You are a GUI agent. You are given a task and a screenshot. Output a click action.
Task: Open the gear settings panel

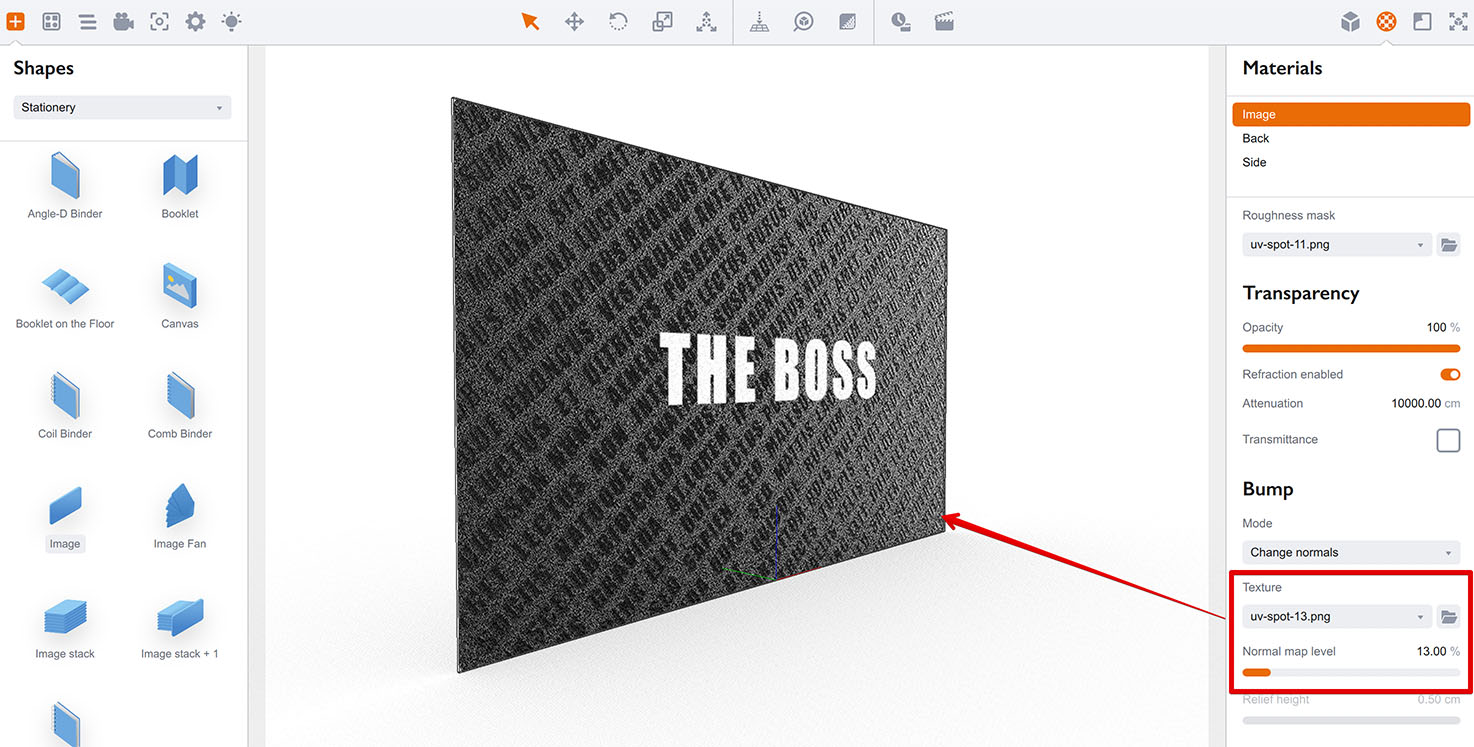[195, 21]
